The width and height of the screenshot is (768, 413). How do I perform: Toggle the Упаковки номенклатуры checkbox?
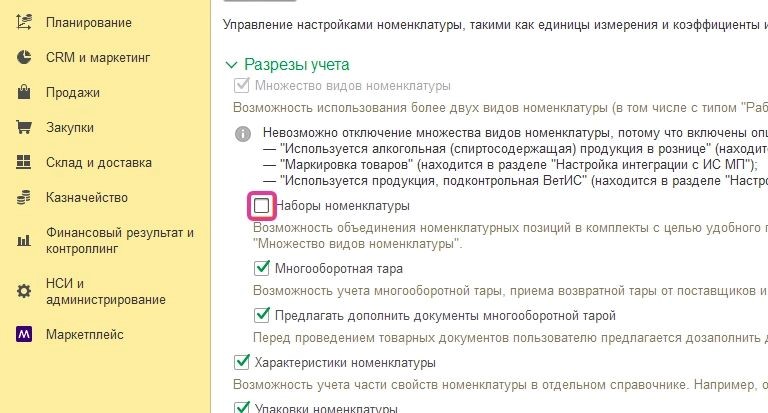click(240, 408)
